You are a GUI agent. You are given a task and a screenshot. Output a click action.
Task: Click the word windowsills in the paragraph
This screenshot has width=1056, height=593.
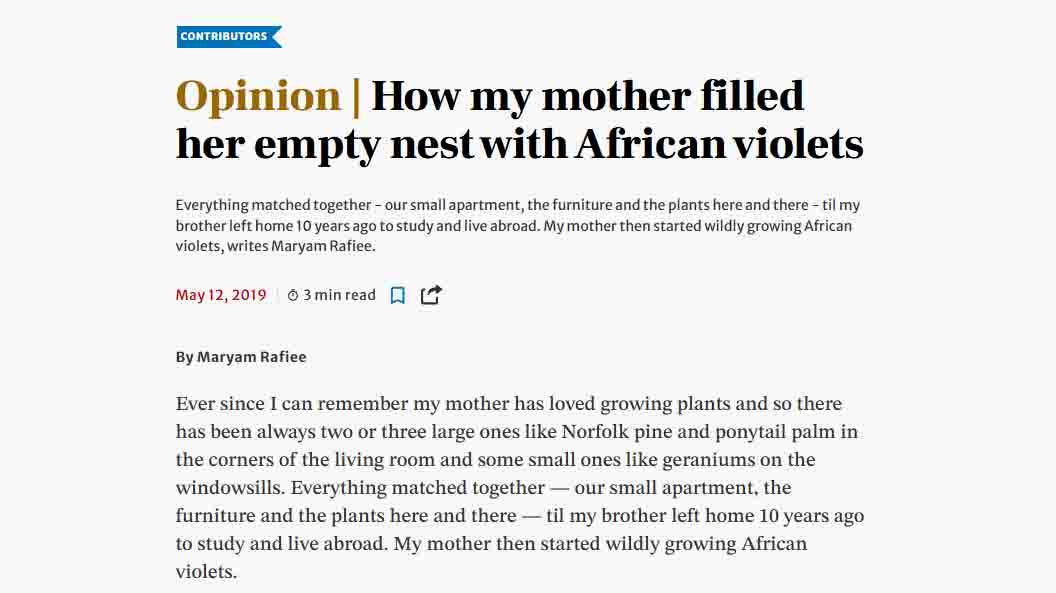point(229,488)
